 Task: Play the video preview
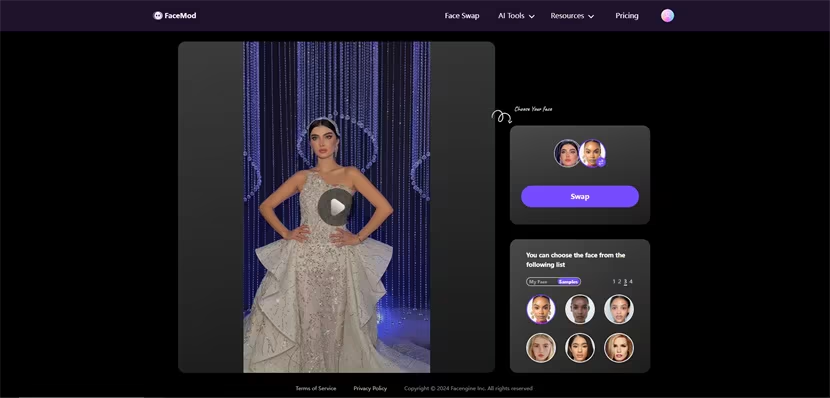(x=335, y=207)
